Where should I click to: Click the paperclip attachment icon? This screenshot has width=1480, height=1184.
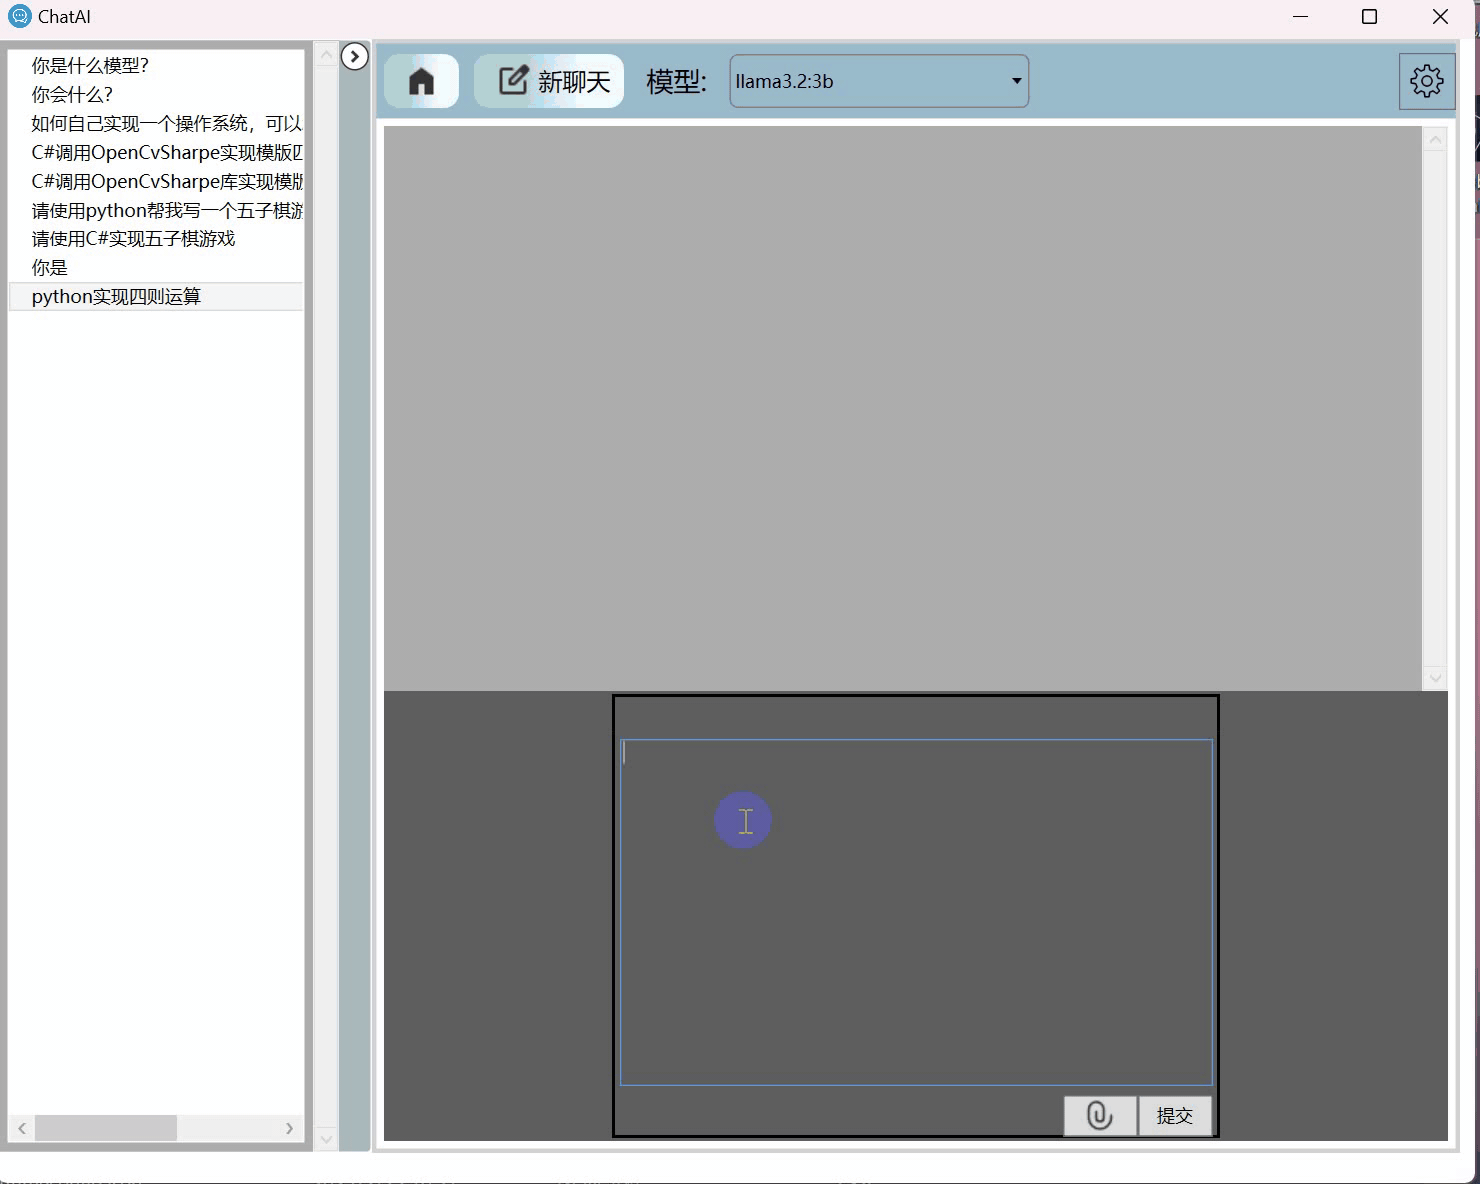1099,1115
